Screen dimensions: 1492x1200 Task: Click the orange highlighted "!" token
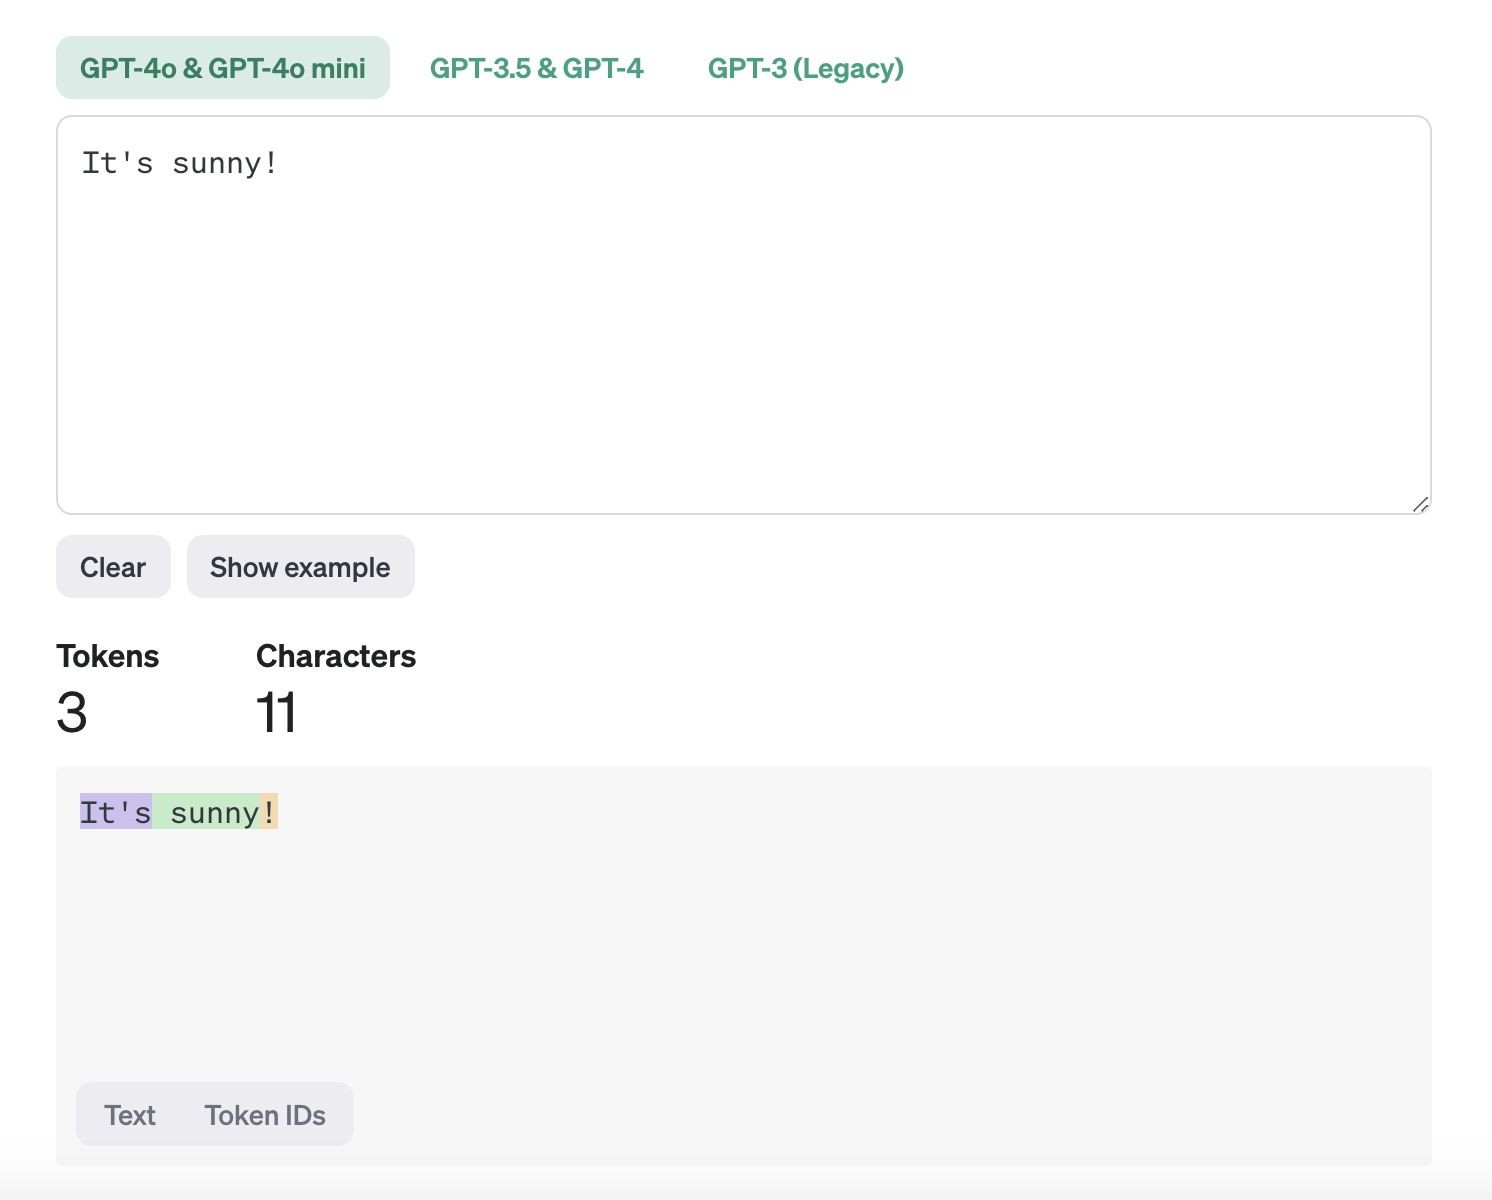click(x=268, y=813)
